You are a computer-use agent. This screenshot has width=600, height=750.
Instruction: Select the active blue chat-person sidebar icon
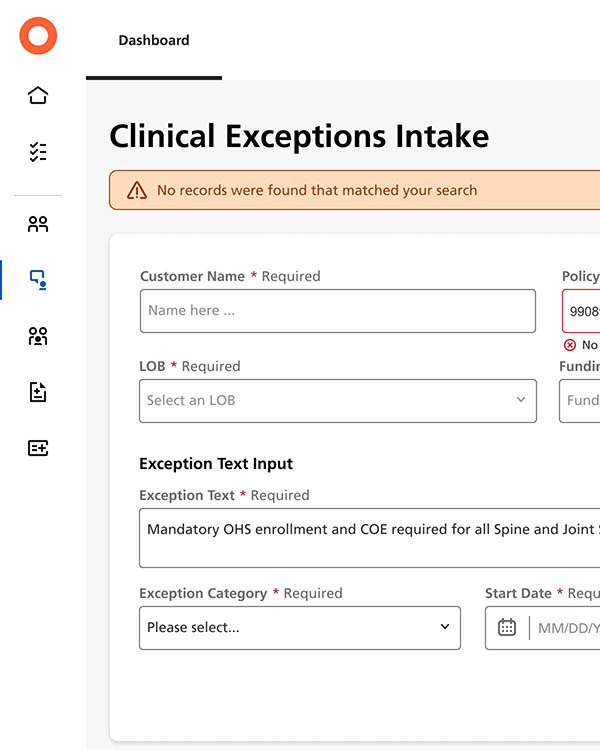click(x=38, y=280)
